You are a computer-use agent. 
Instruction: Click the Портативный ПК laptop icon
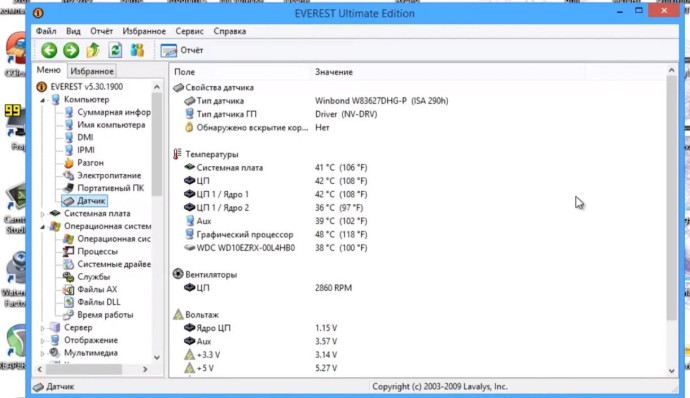[x=69, y=188]
